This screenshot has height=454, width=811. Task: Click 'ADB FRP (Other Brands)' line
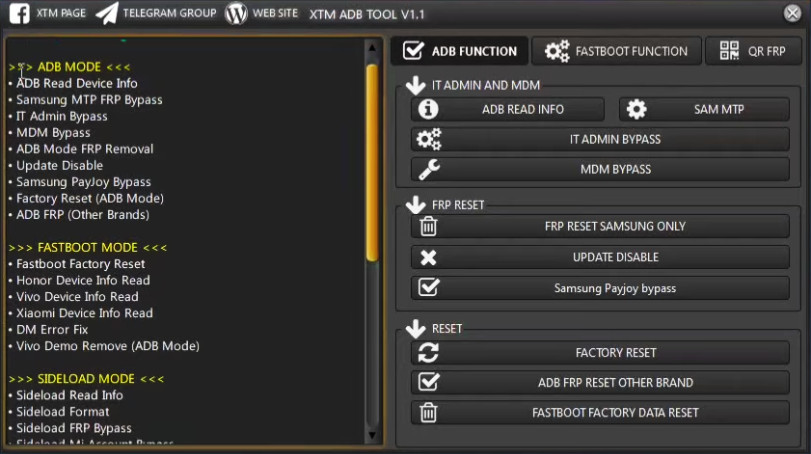(x=82, y=215)
